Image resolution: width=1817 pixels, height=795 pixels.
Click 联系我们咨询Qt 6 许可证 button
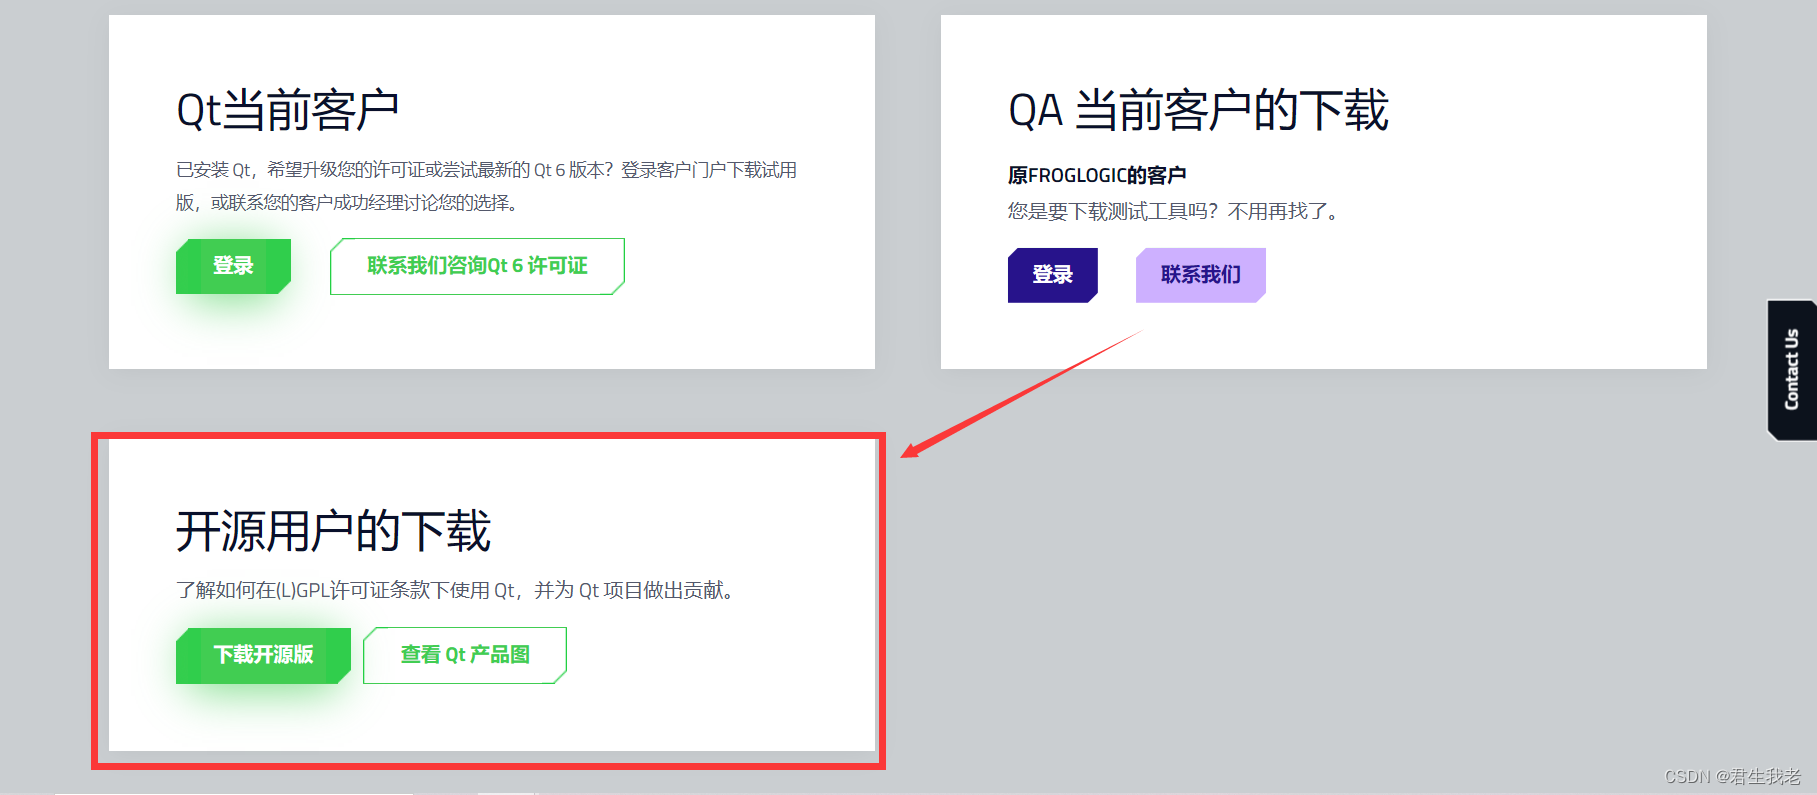477,266
